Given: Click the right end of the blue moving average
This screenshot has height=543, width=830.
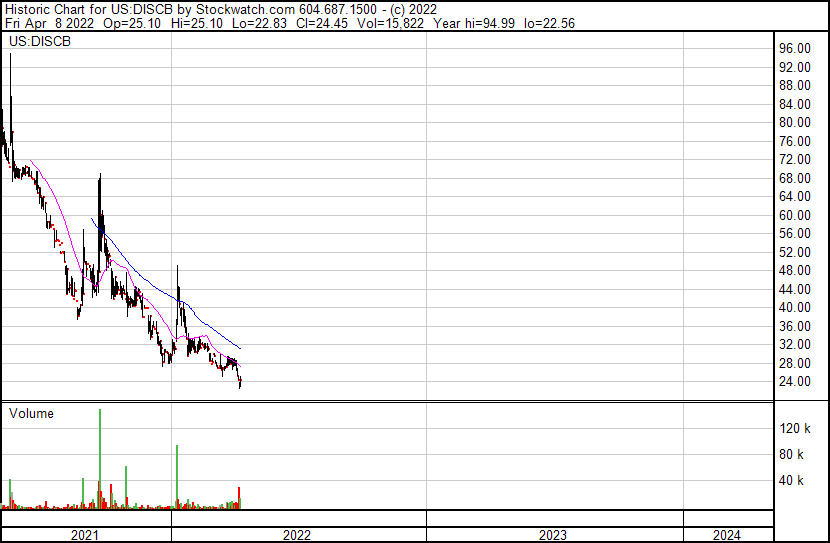Looking at the screenshot, I should 240,347.
